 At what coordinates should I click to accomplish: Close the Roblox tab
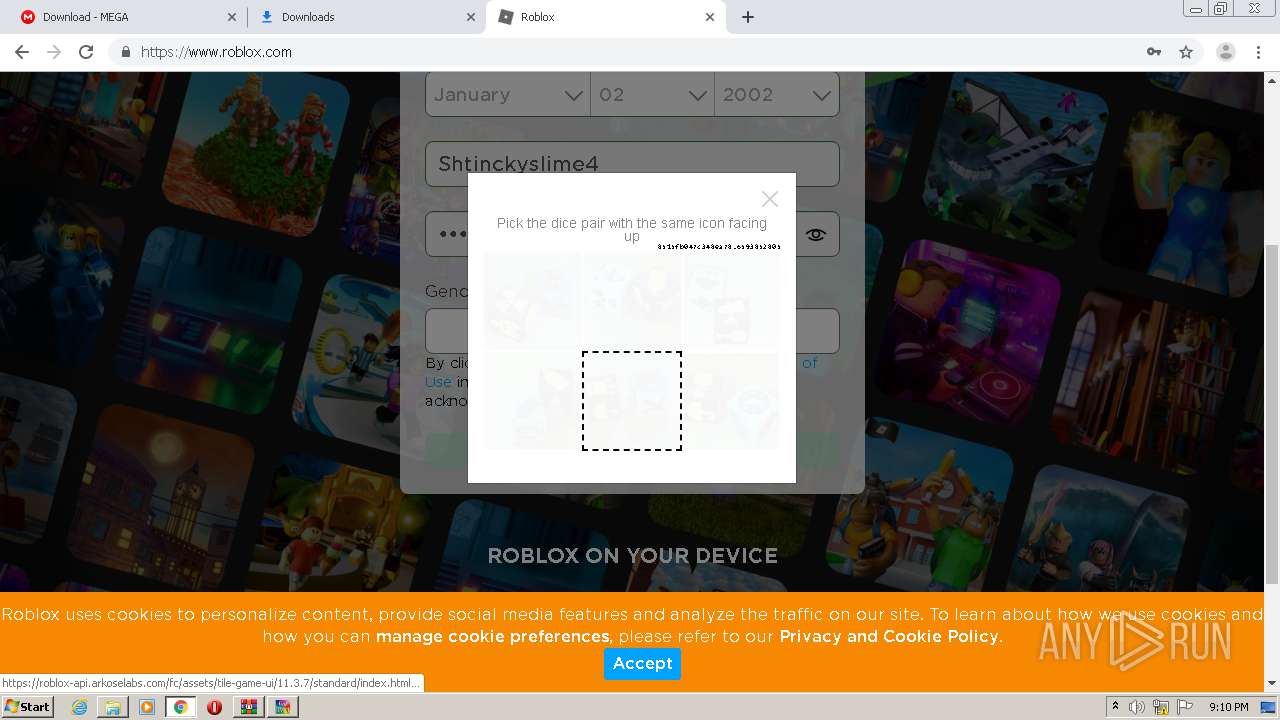coord(710,17)
